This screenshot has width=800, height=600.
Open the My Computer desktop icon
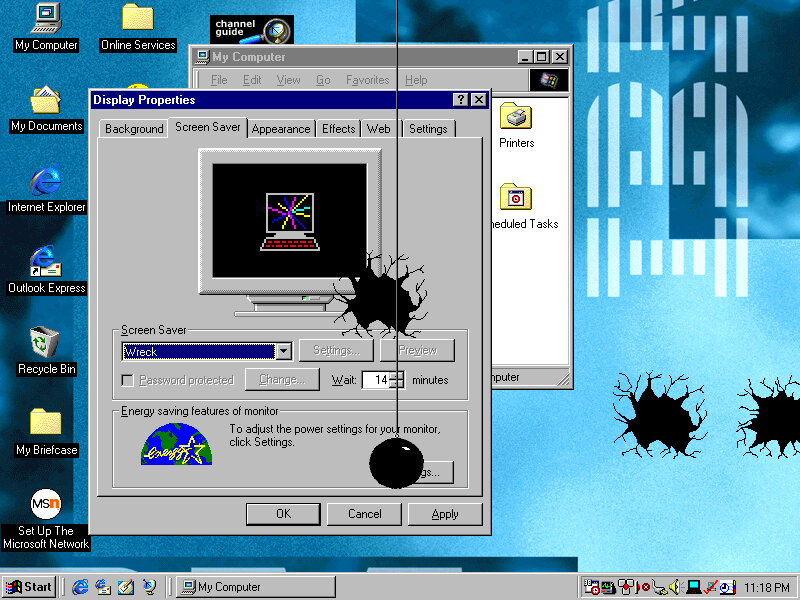45,19
